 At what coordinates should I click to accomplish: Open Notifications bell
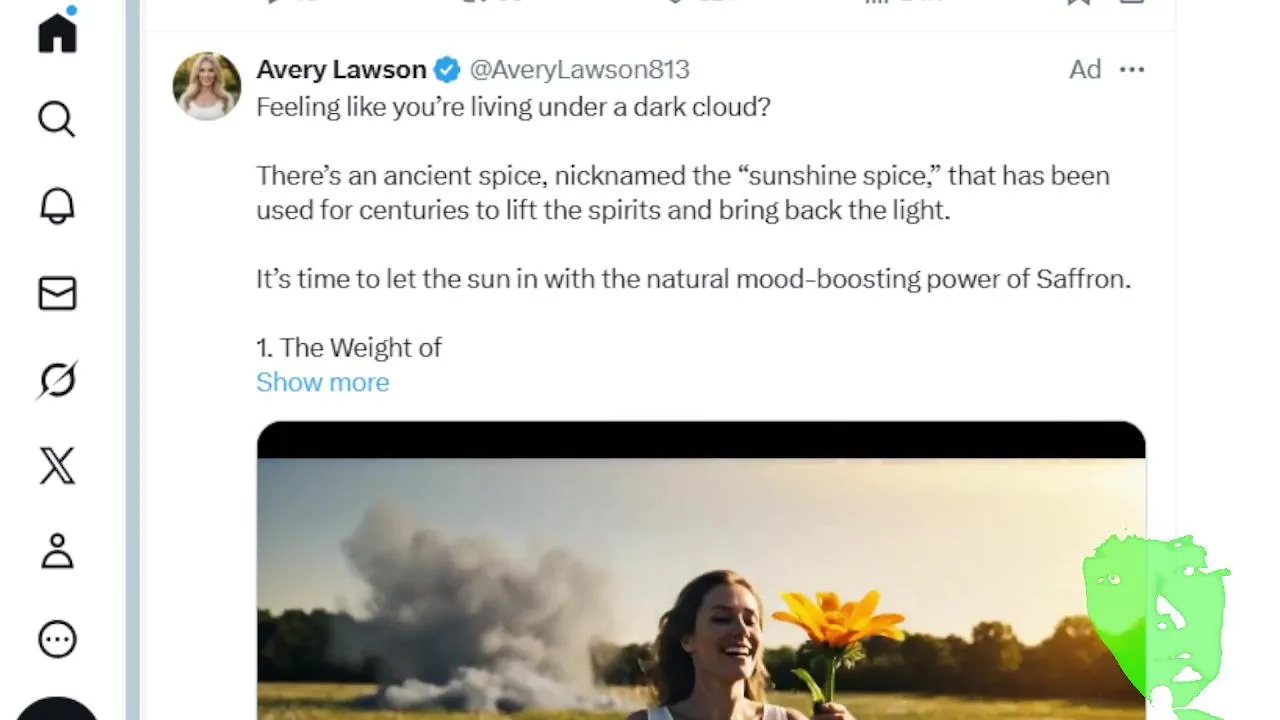pos(57,206)
